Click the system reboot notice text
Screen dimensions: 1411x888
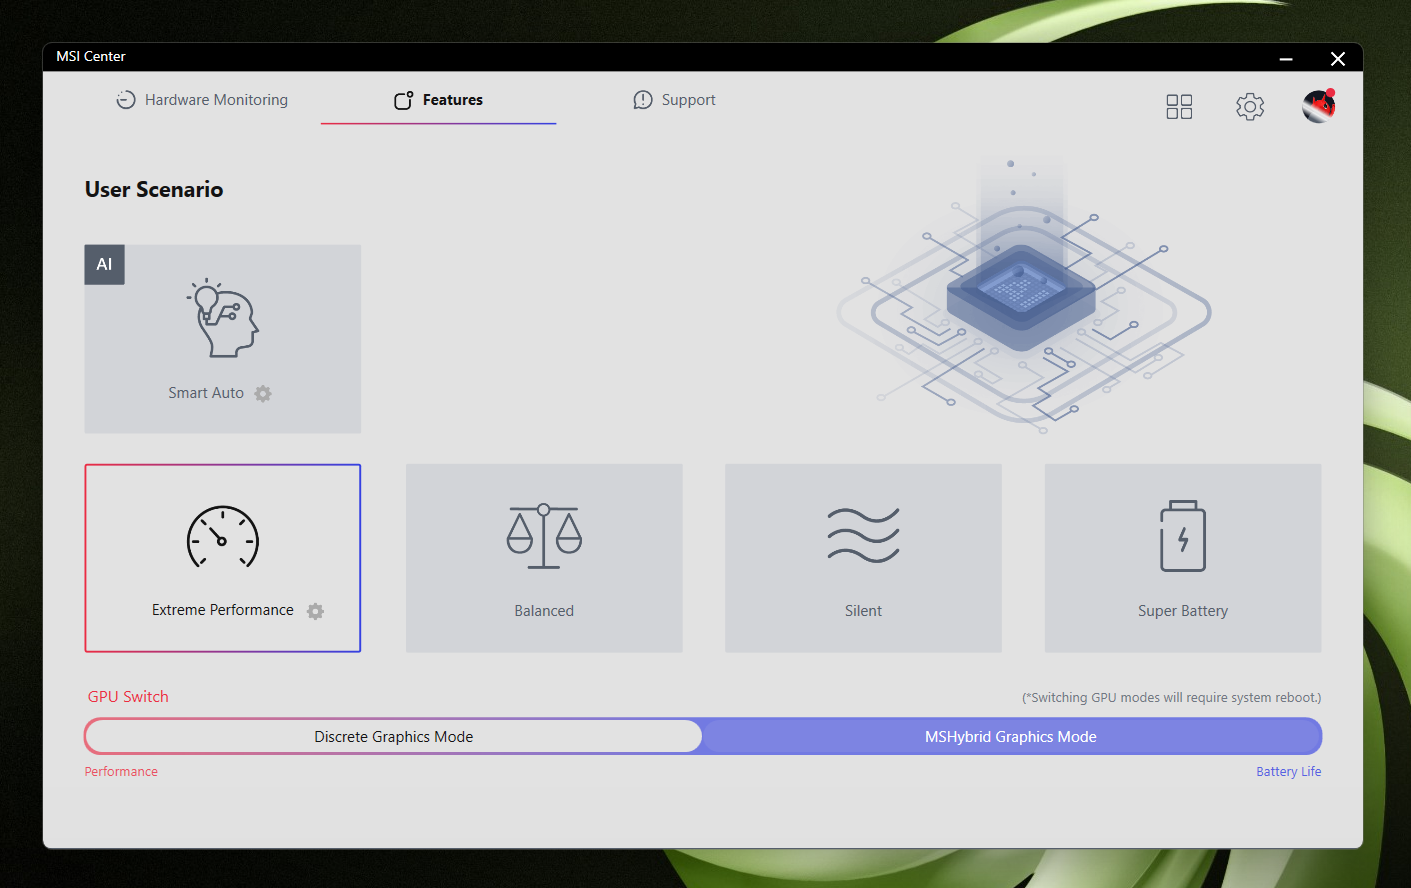pos(1171,698)
